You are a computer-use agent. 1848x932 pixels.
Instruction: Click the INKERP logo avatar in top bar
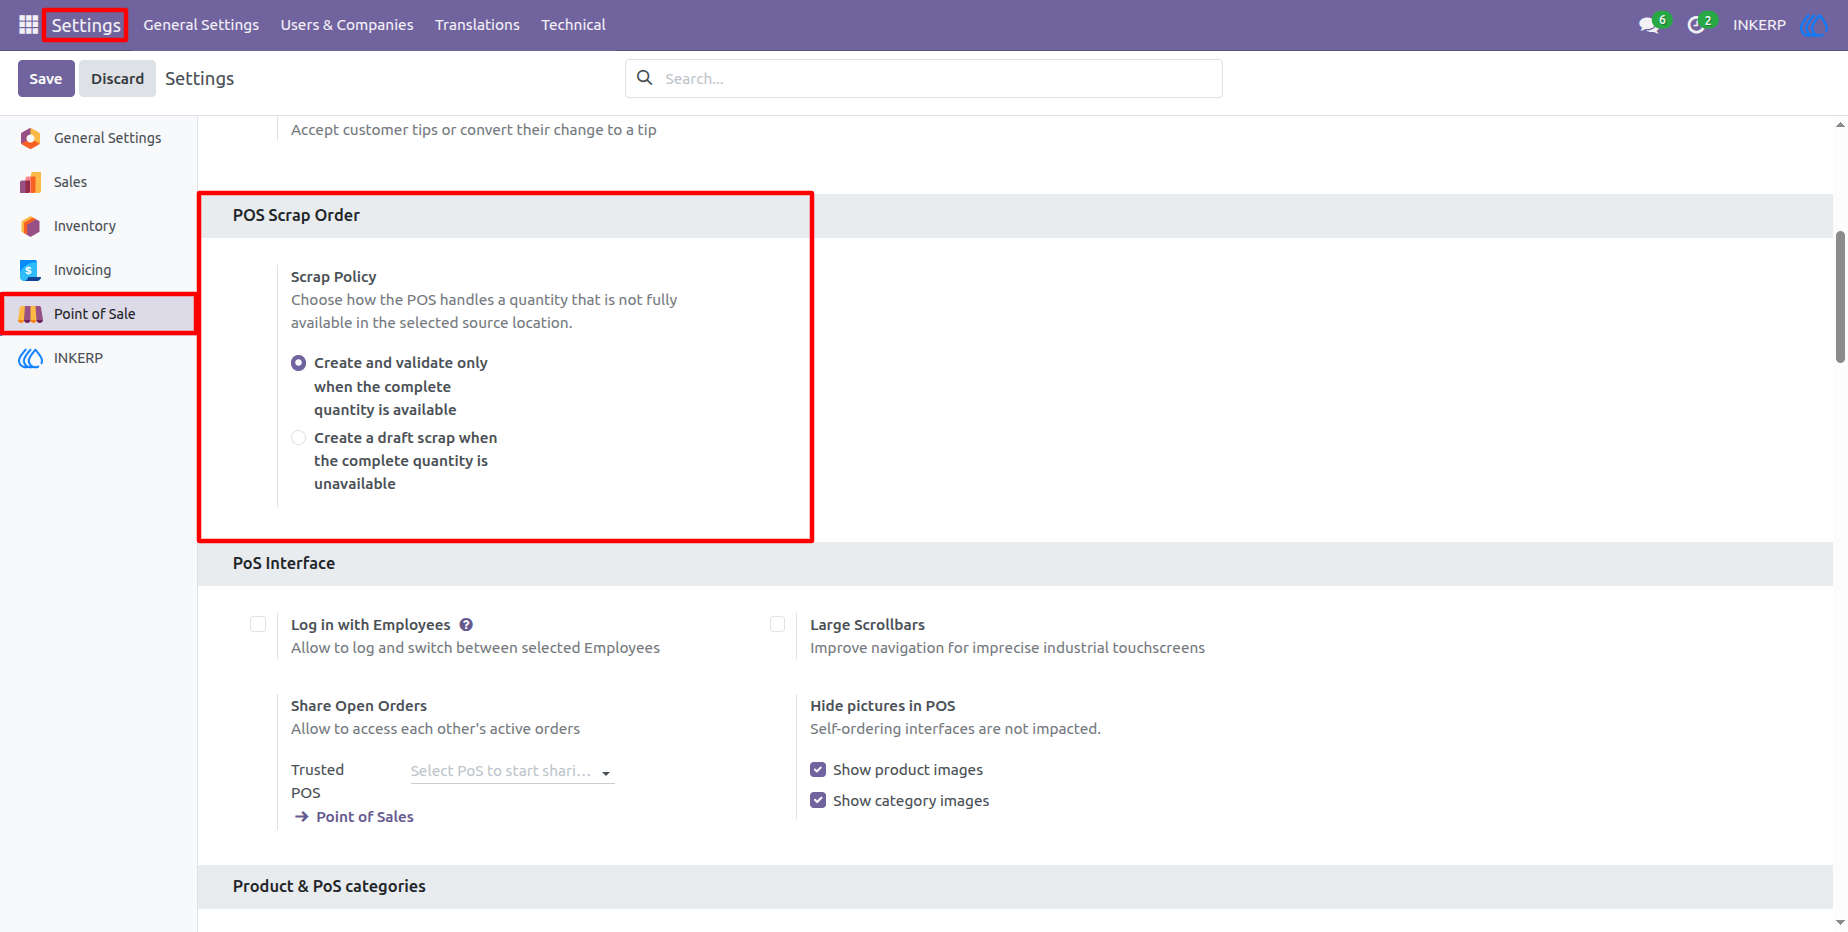pyautogui.click(x=1814, y=25)
